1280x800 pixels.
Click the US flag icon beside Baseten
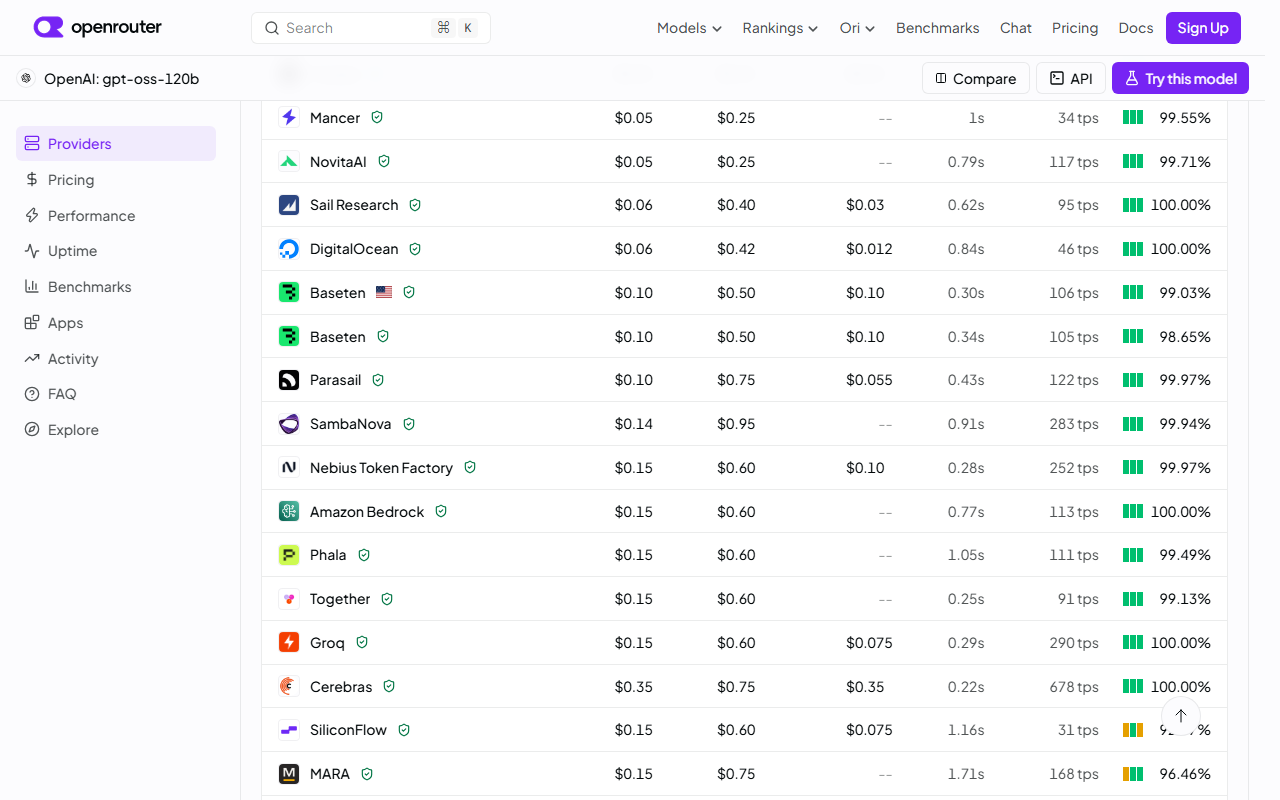click(x=384, y=292)
